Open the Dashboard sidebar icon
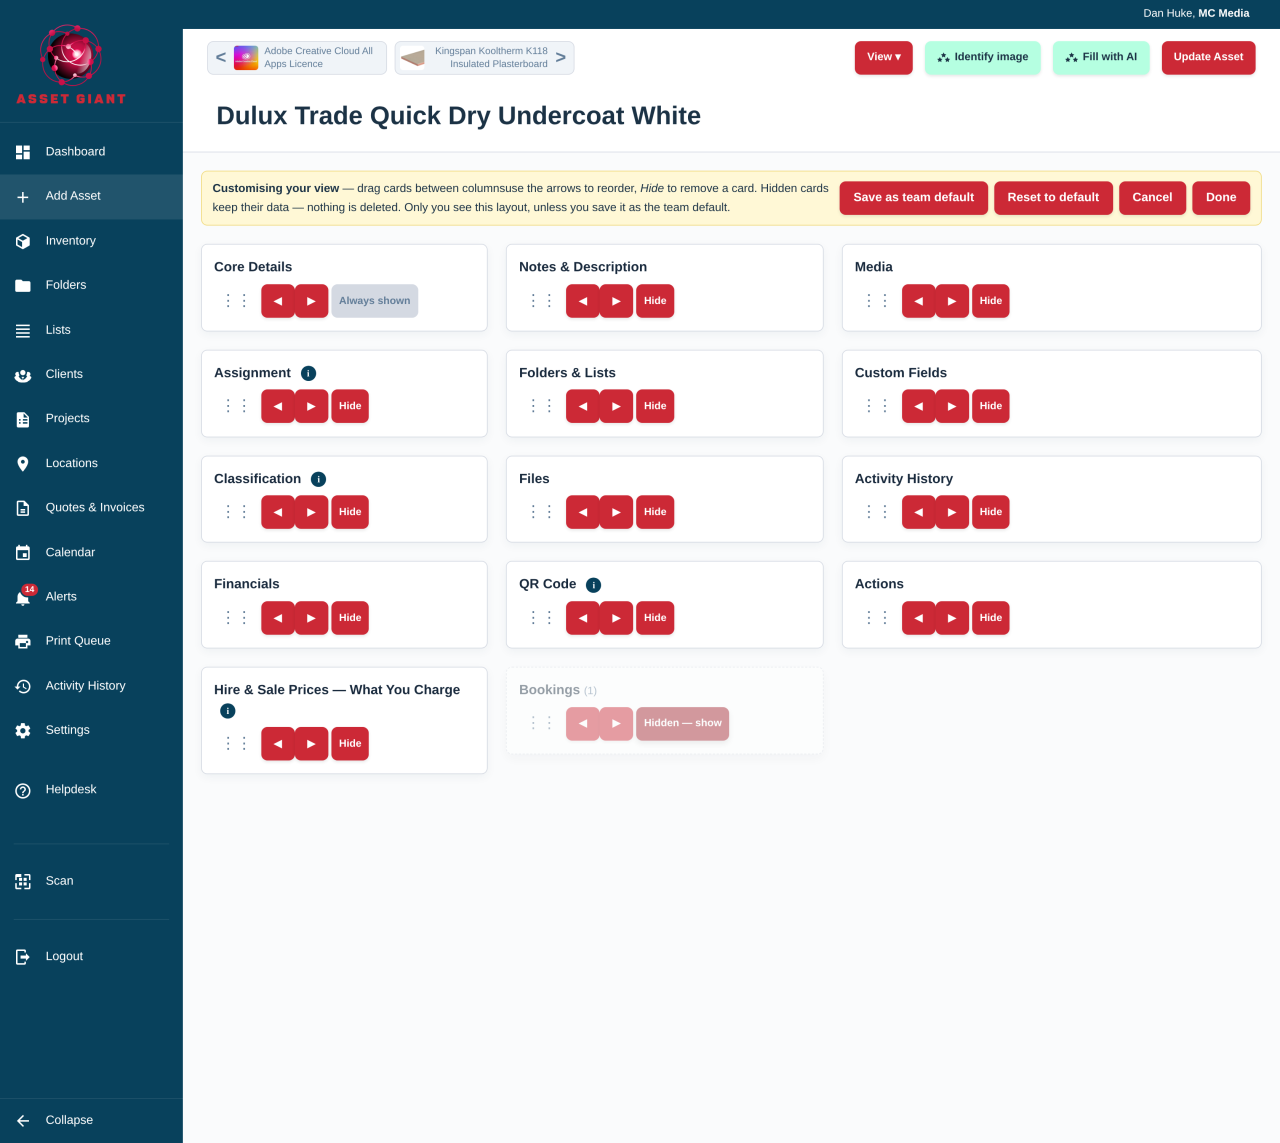Screen dimensions: 1280x1143 click(23, 152)
